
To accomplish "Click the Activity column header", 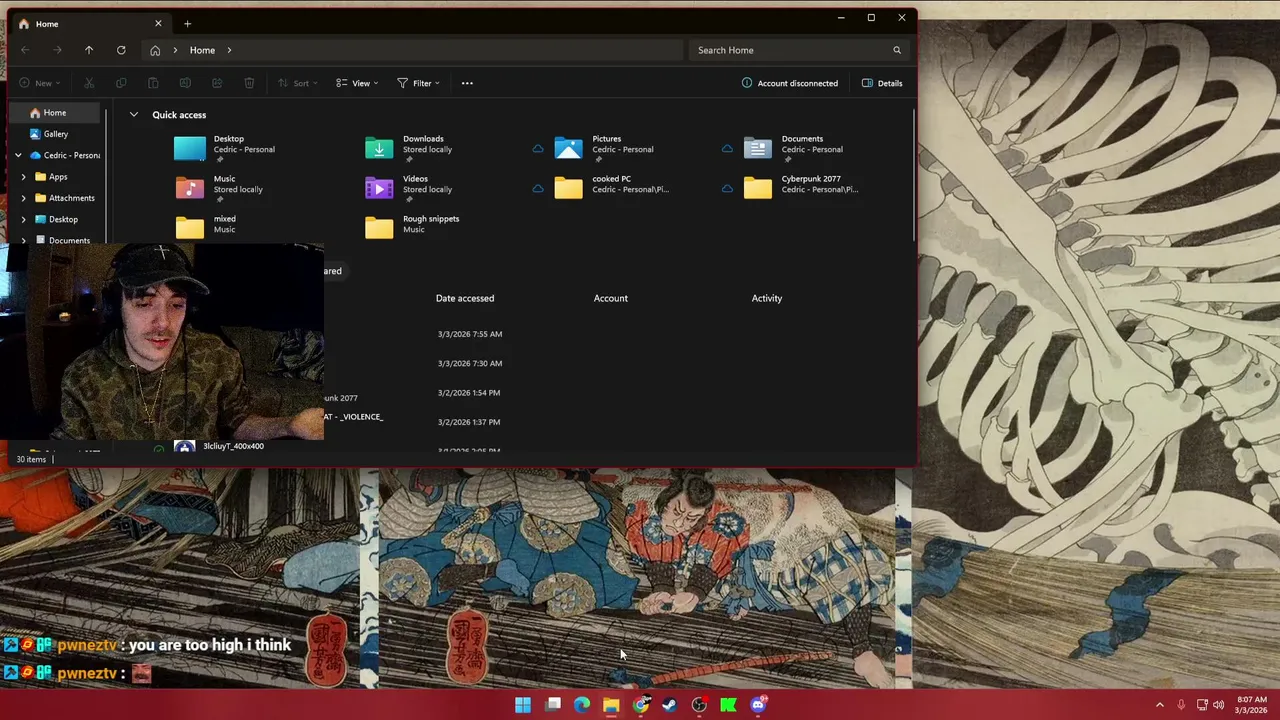I will 767,298.
